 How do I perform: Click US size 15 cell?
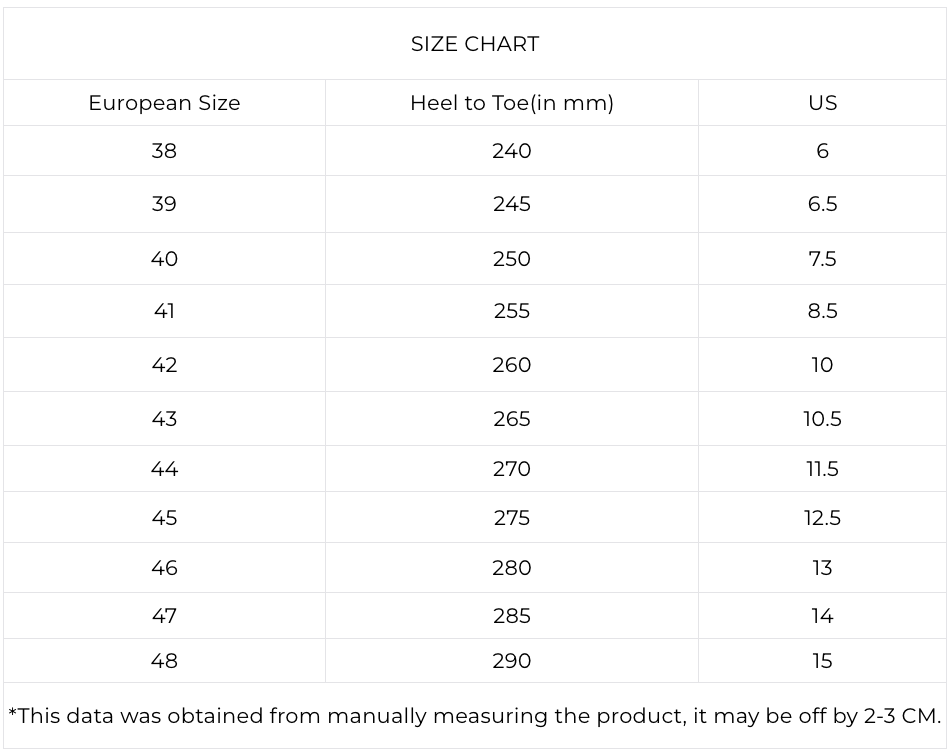[x=822, y=661]
